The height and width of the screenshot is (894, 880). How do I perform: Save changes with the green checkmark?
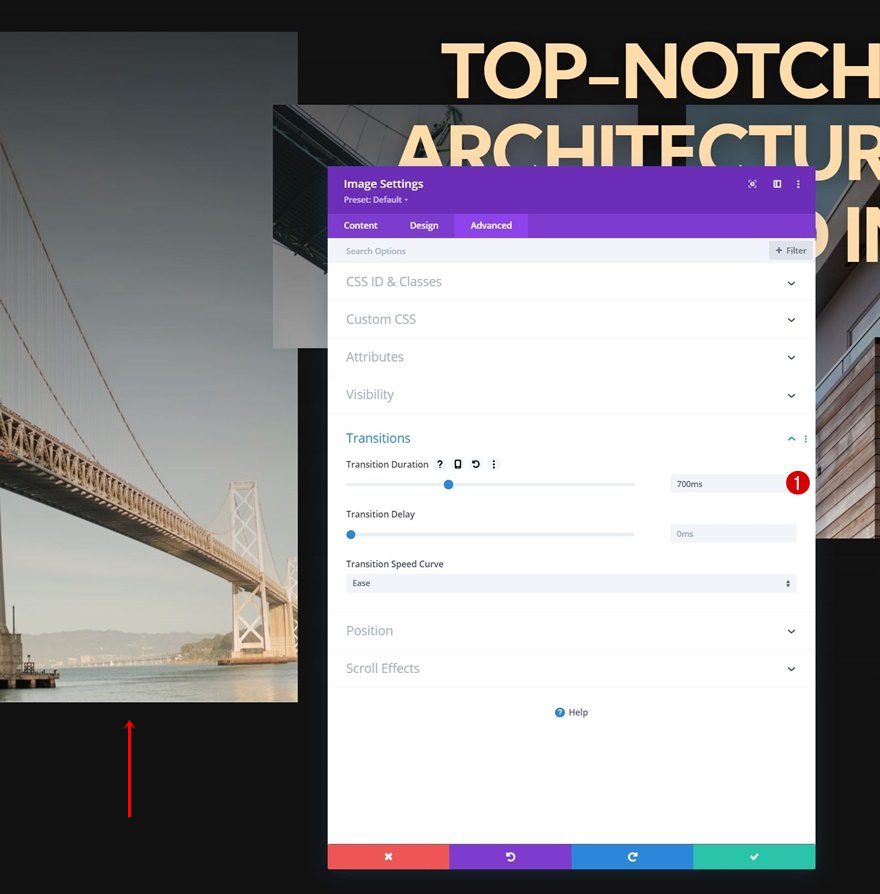[x=754, y=856]
